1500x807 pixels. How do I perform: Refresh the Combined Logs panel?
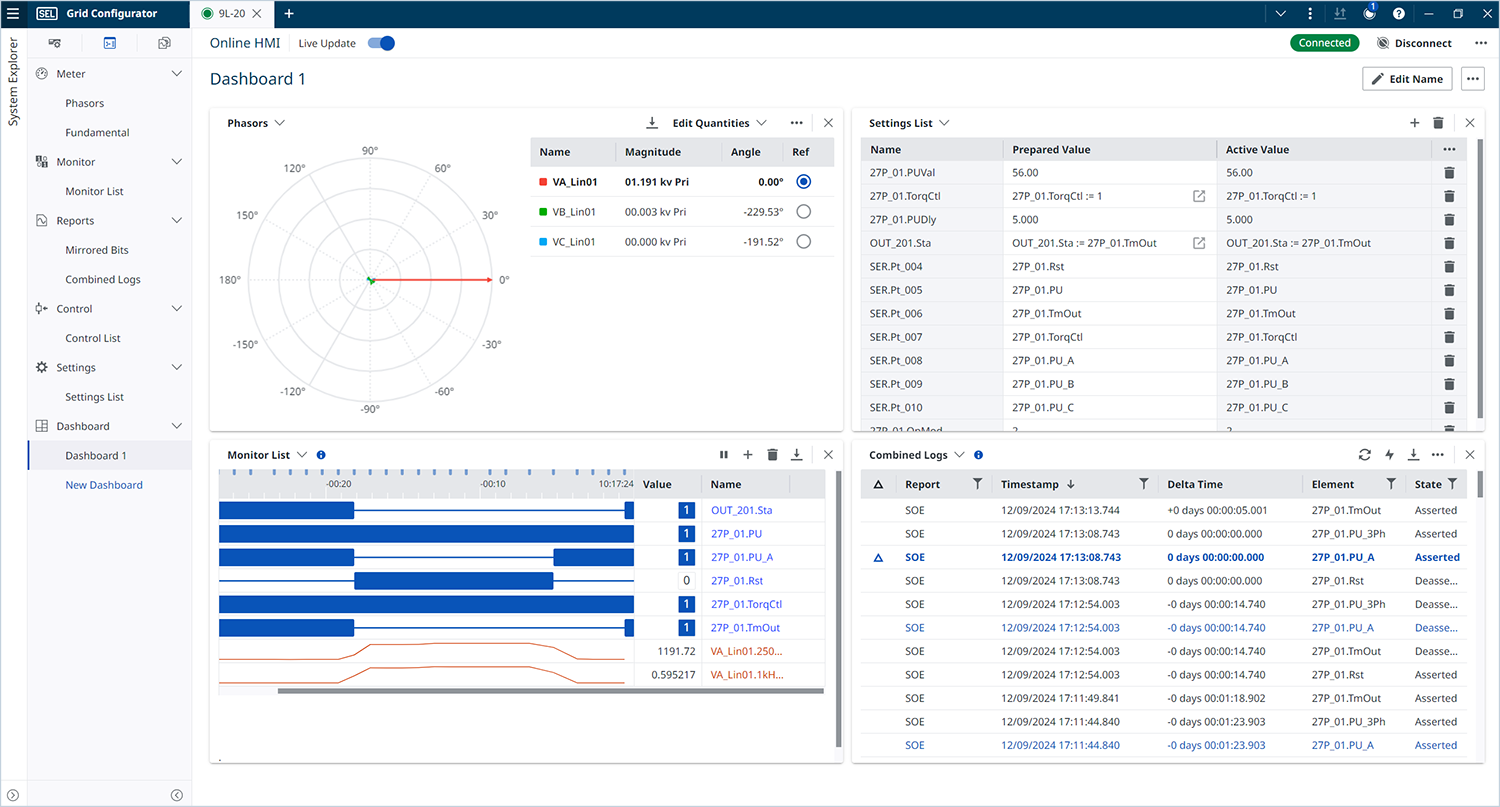pyautogui.click(x=1365, y=455)
